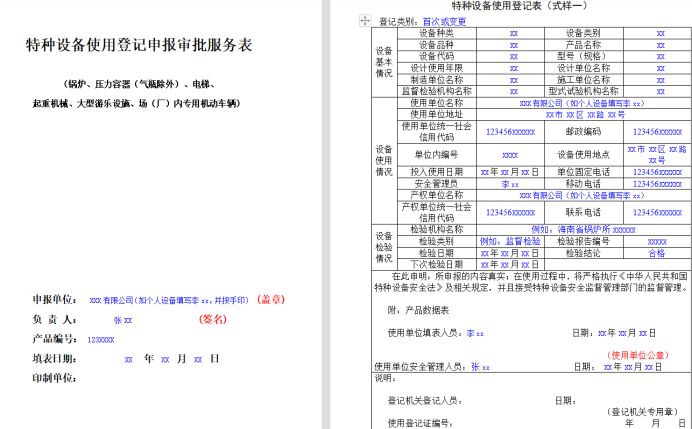
Task: Click the company value in 使用单位名称 row
Action: point(583,103)
